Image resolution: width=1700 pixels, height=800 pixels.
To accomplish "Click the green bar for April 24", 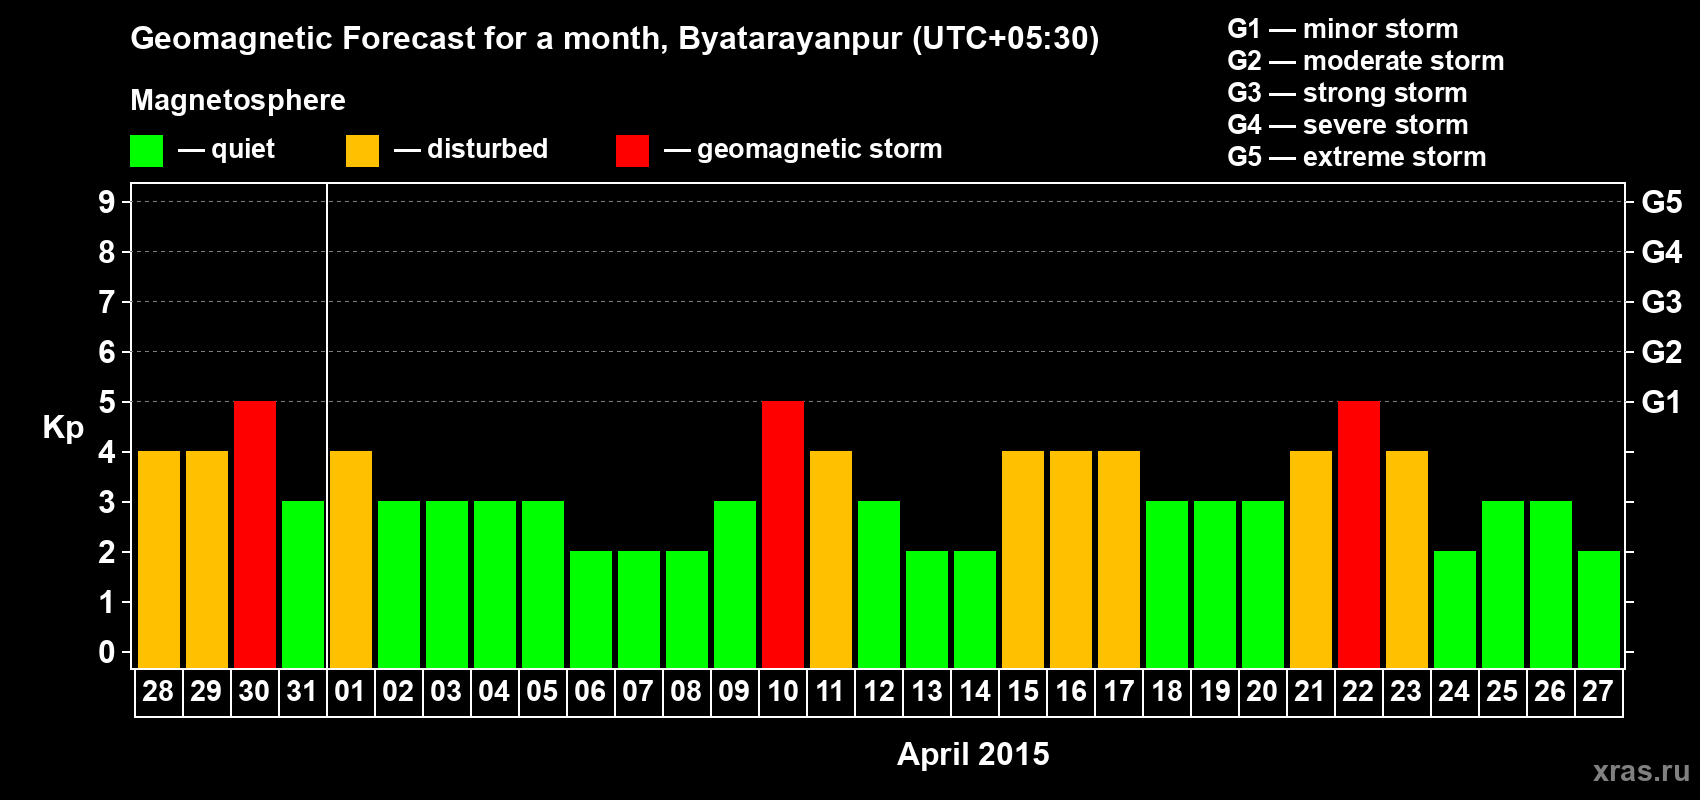I will [x=1455, y=610].
